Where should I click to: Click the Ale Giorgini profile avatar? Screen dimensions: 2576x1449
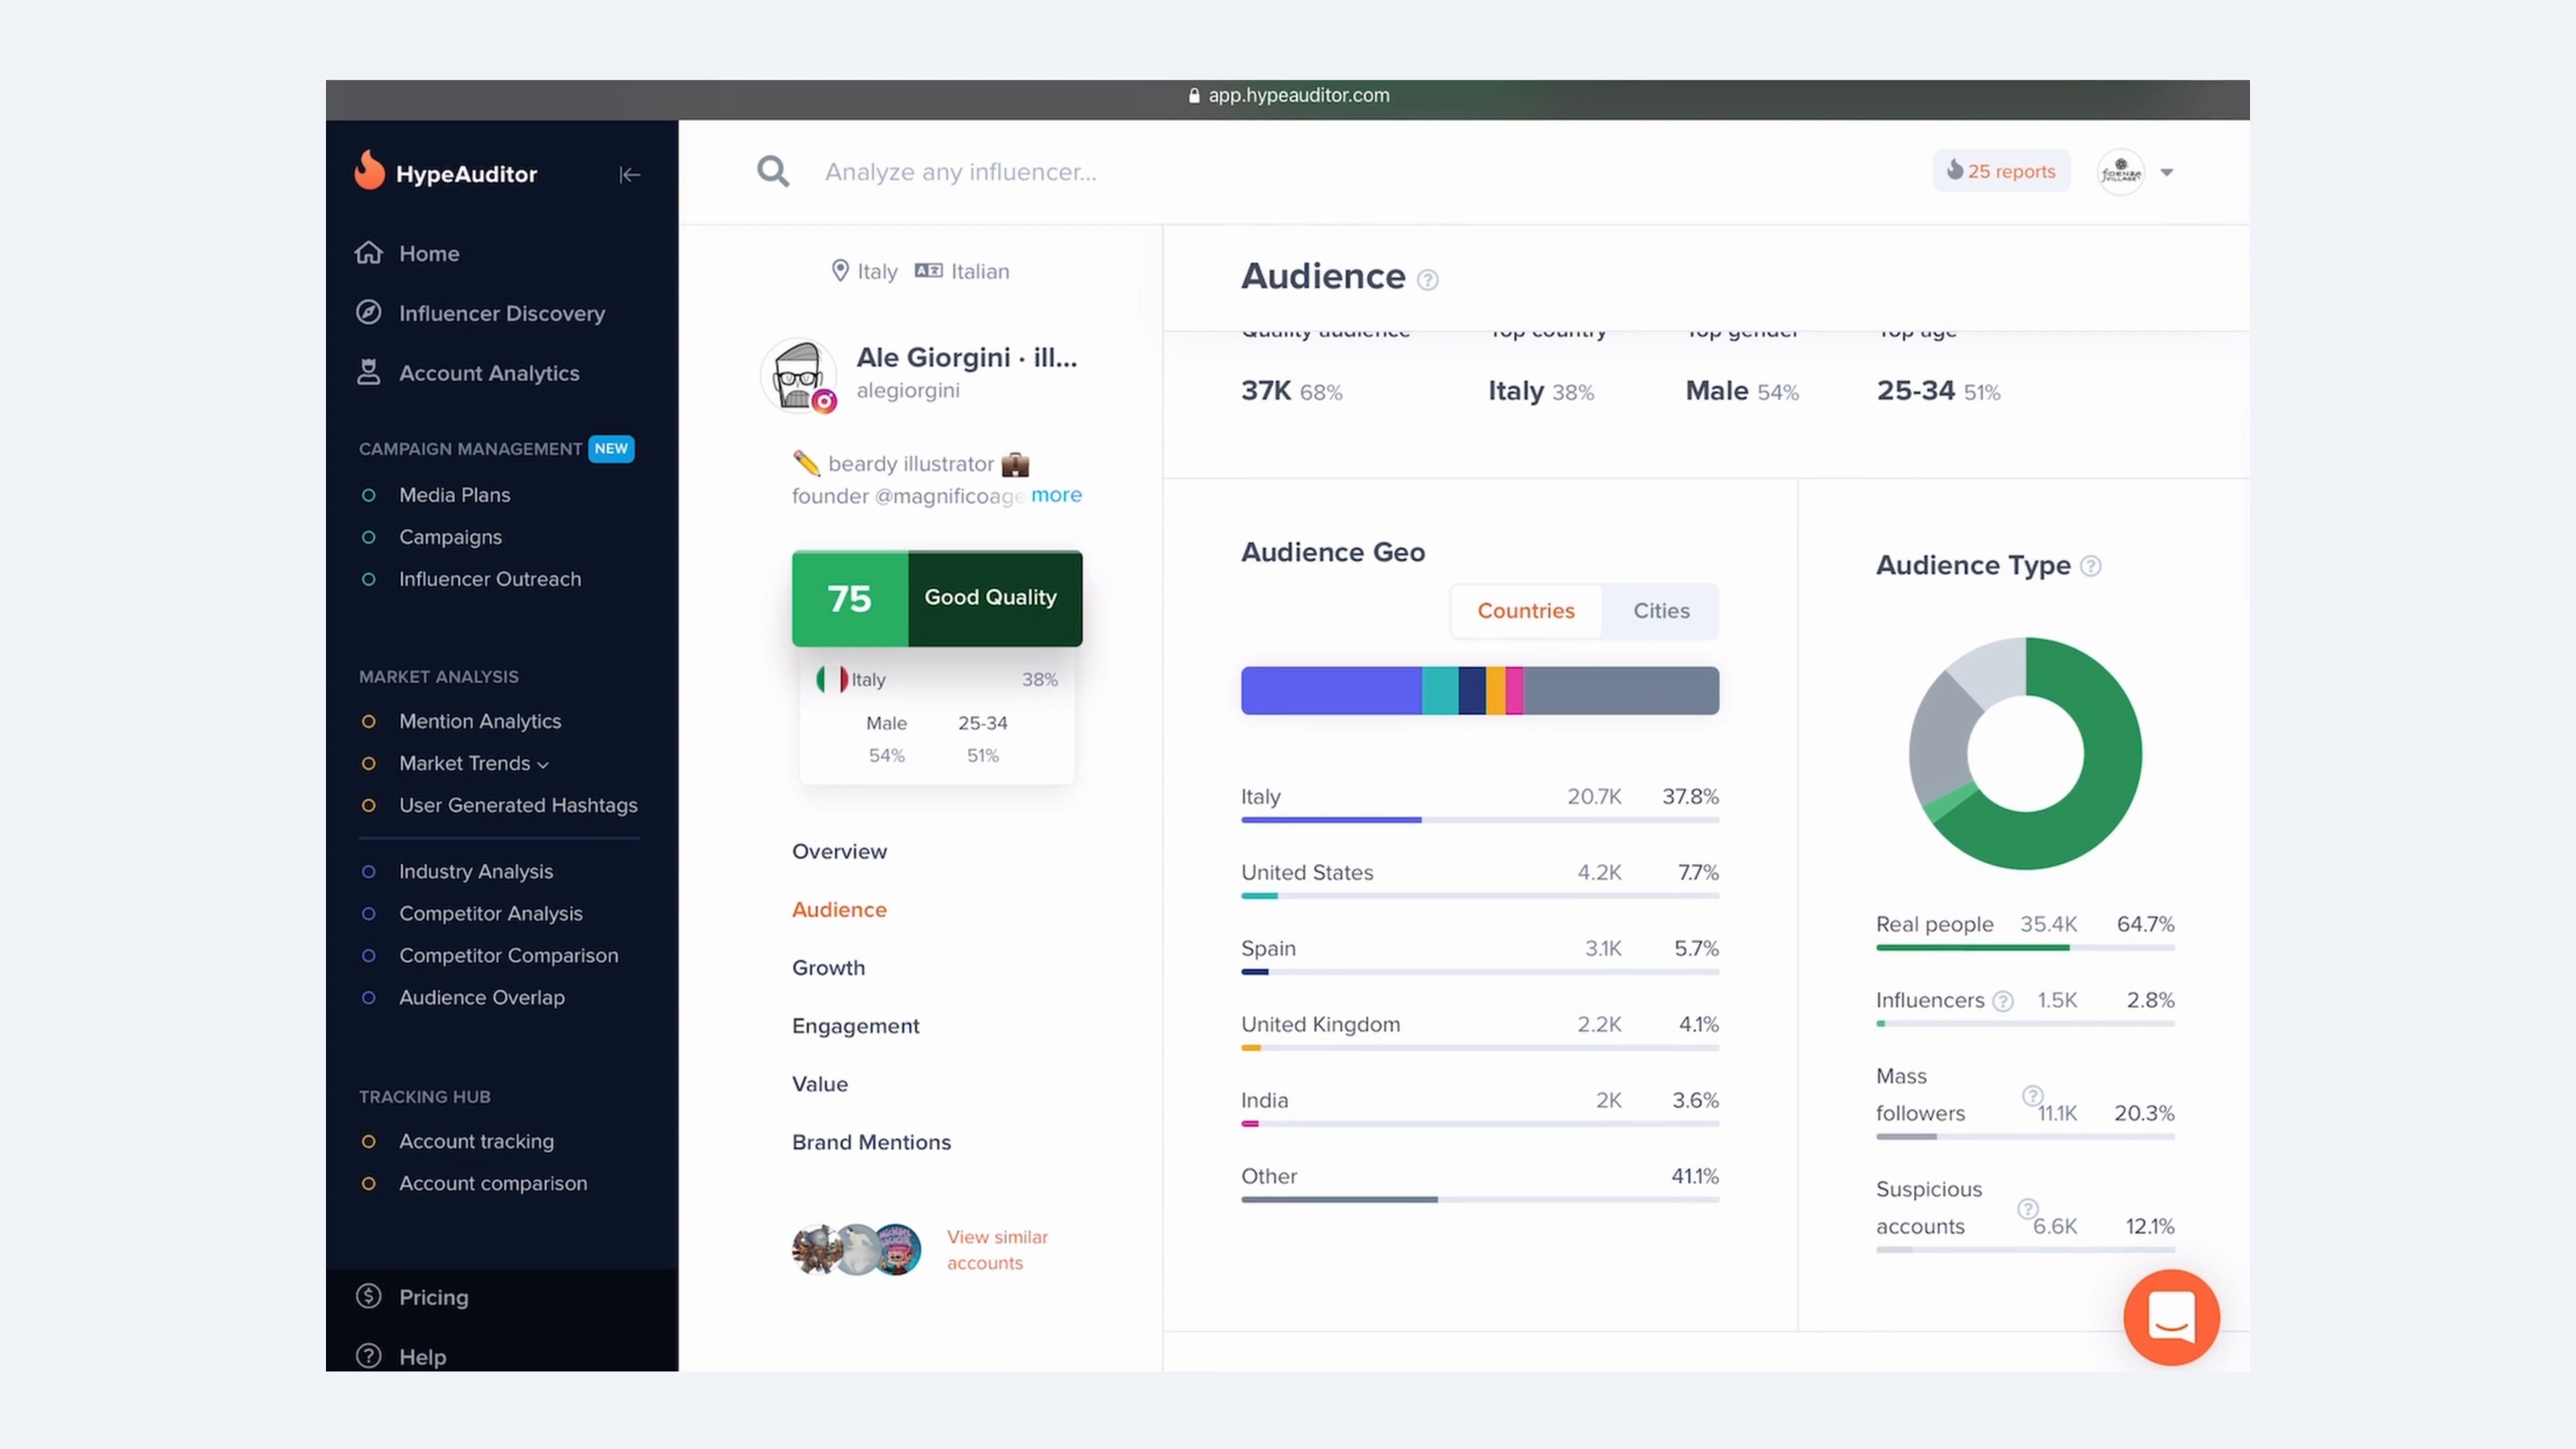(x=797, y=375)
